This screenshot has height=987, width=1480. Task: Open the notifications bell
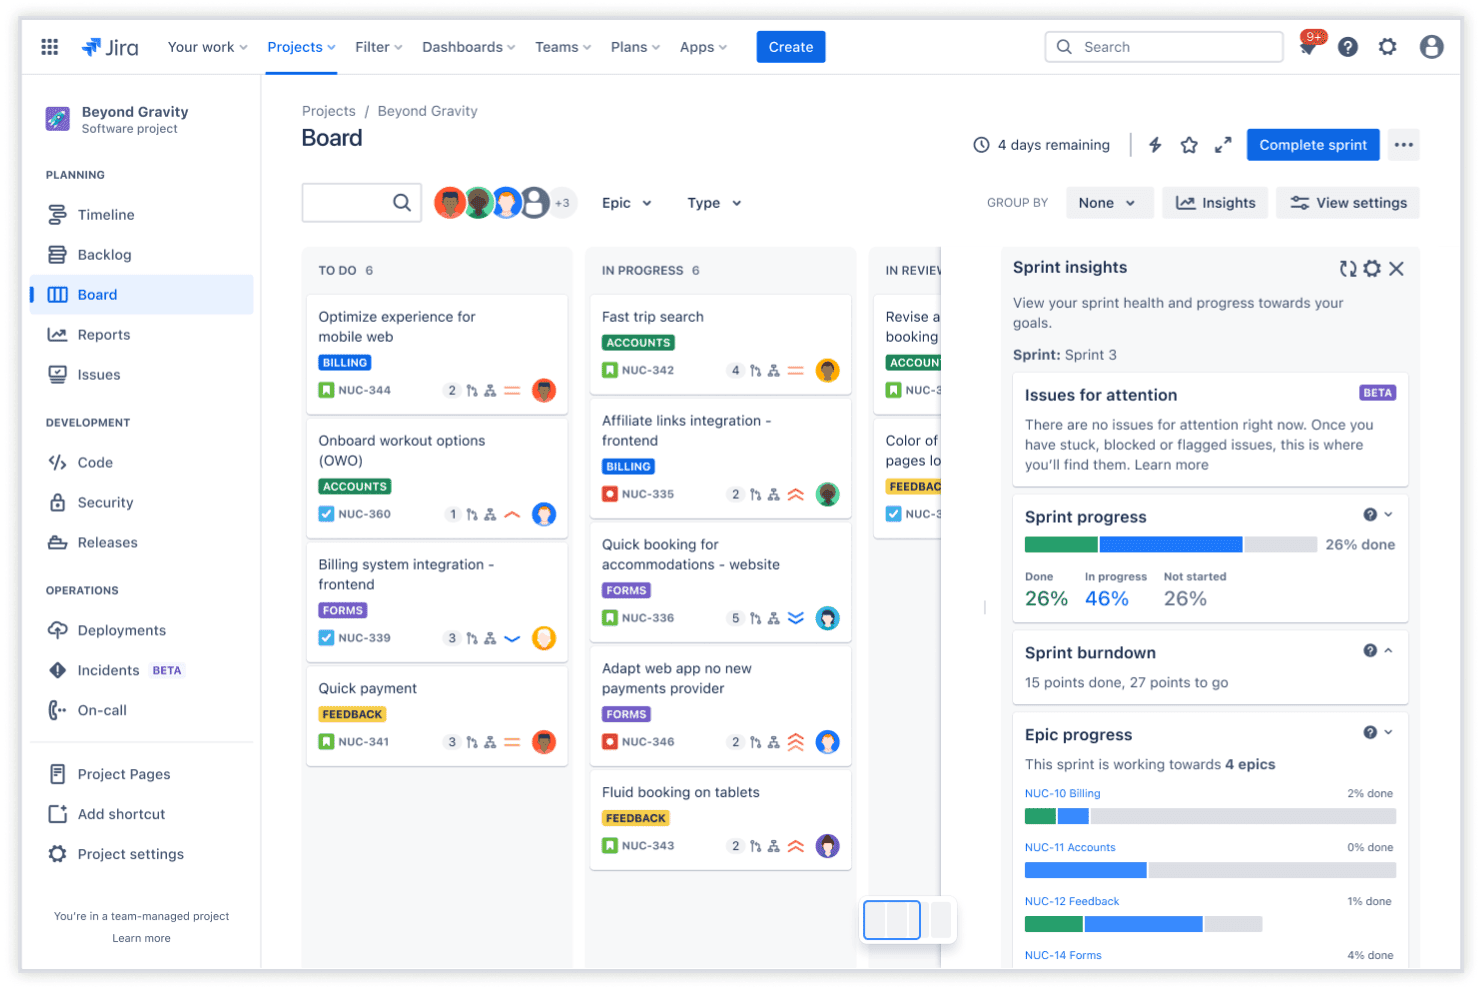pyautogui.click(x=1308, y=46)
